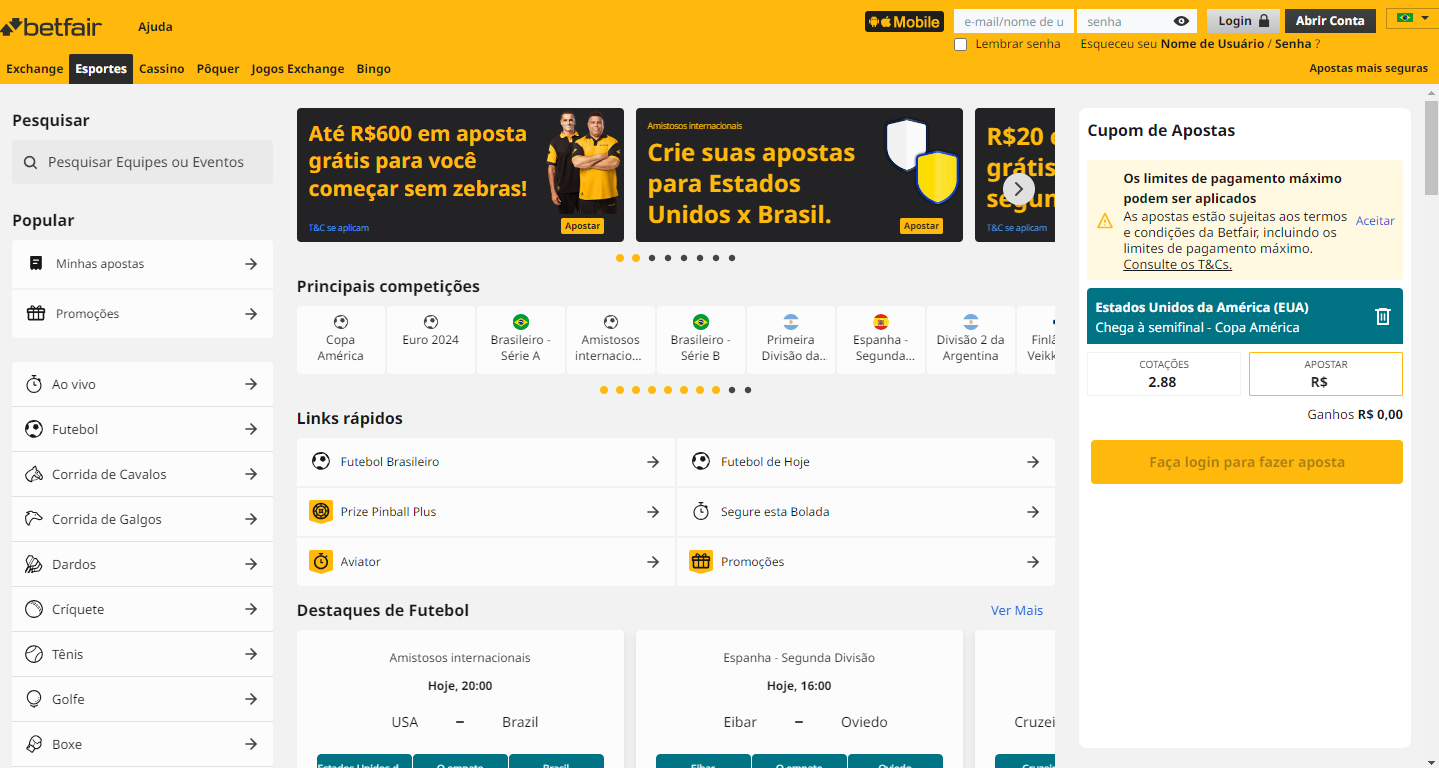Click the Pesquisar Equipes ou Eventos search box
The width and height of the screenshot is (1439, 768).
[x=142, y=162]
